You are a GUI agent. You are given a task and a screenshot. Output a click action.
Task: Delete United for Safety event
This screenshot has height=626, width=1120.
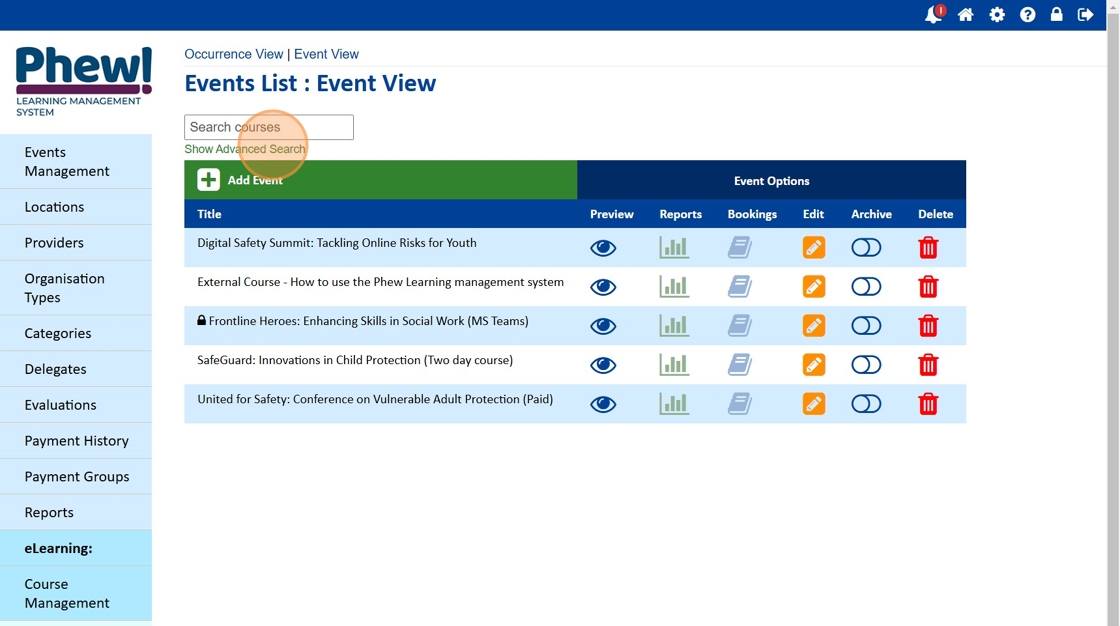tap(928, 404)
